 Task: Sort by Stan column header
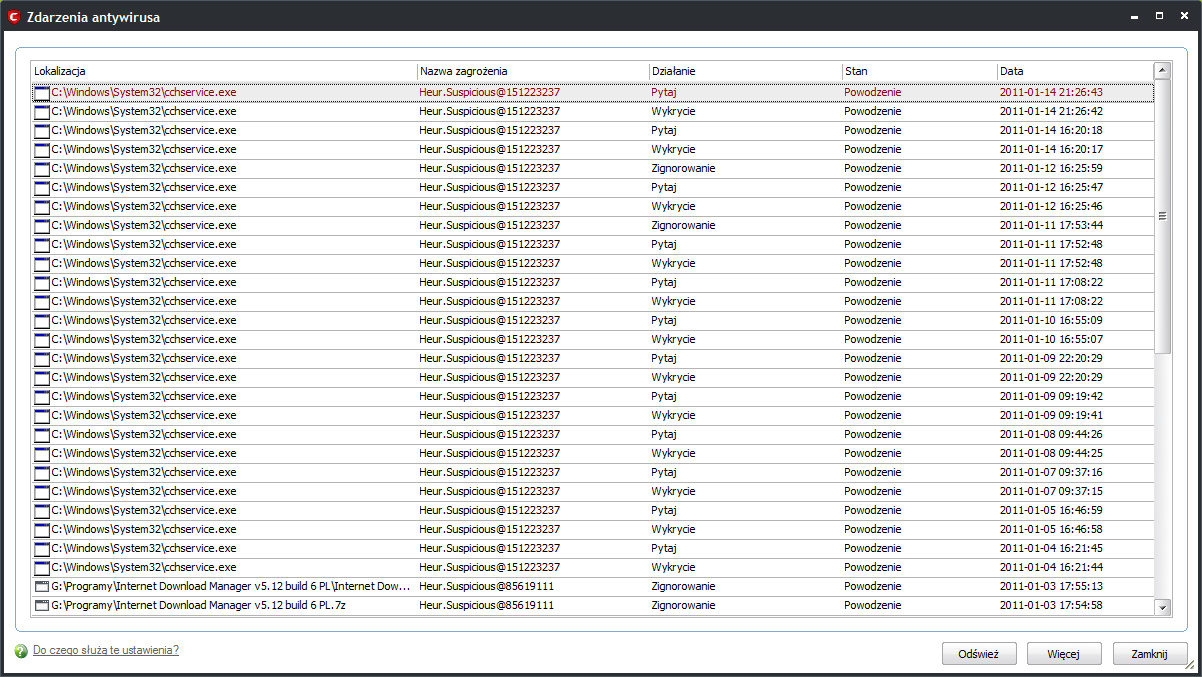(919, 71)
